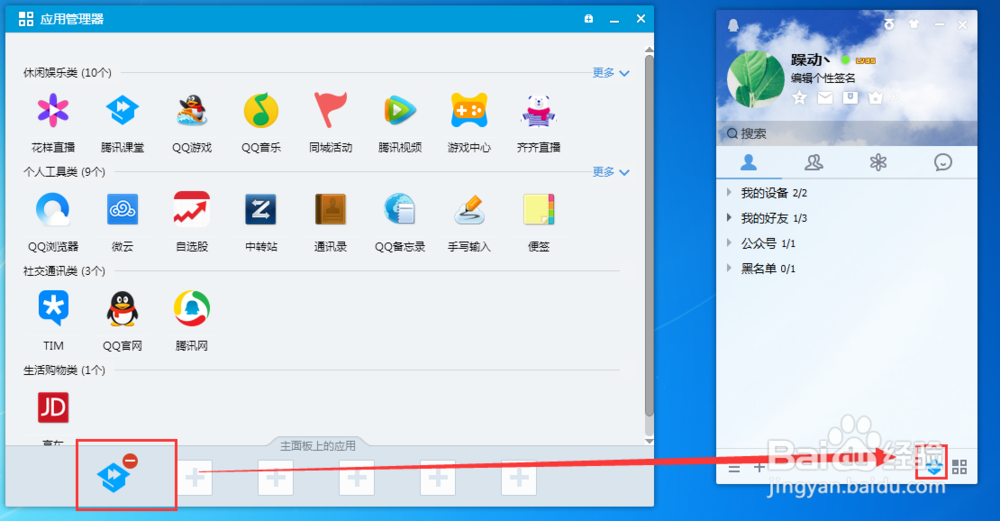Launch QQ浏览器 from personal tools
Image resolution: width=1000 pixels, height=521 pixels.
pos(53,210)
